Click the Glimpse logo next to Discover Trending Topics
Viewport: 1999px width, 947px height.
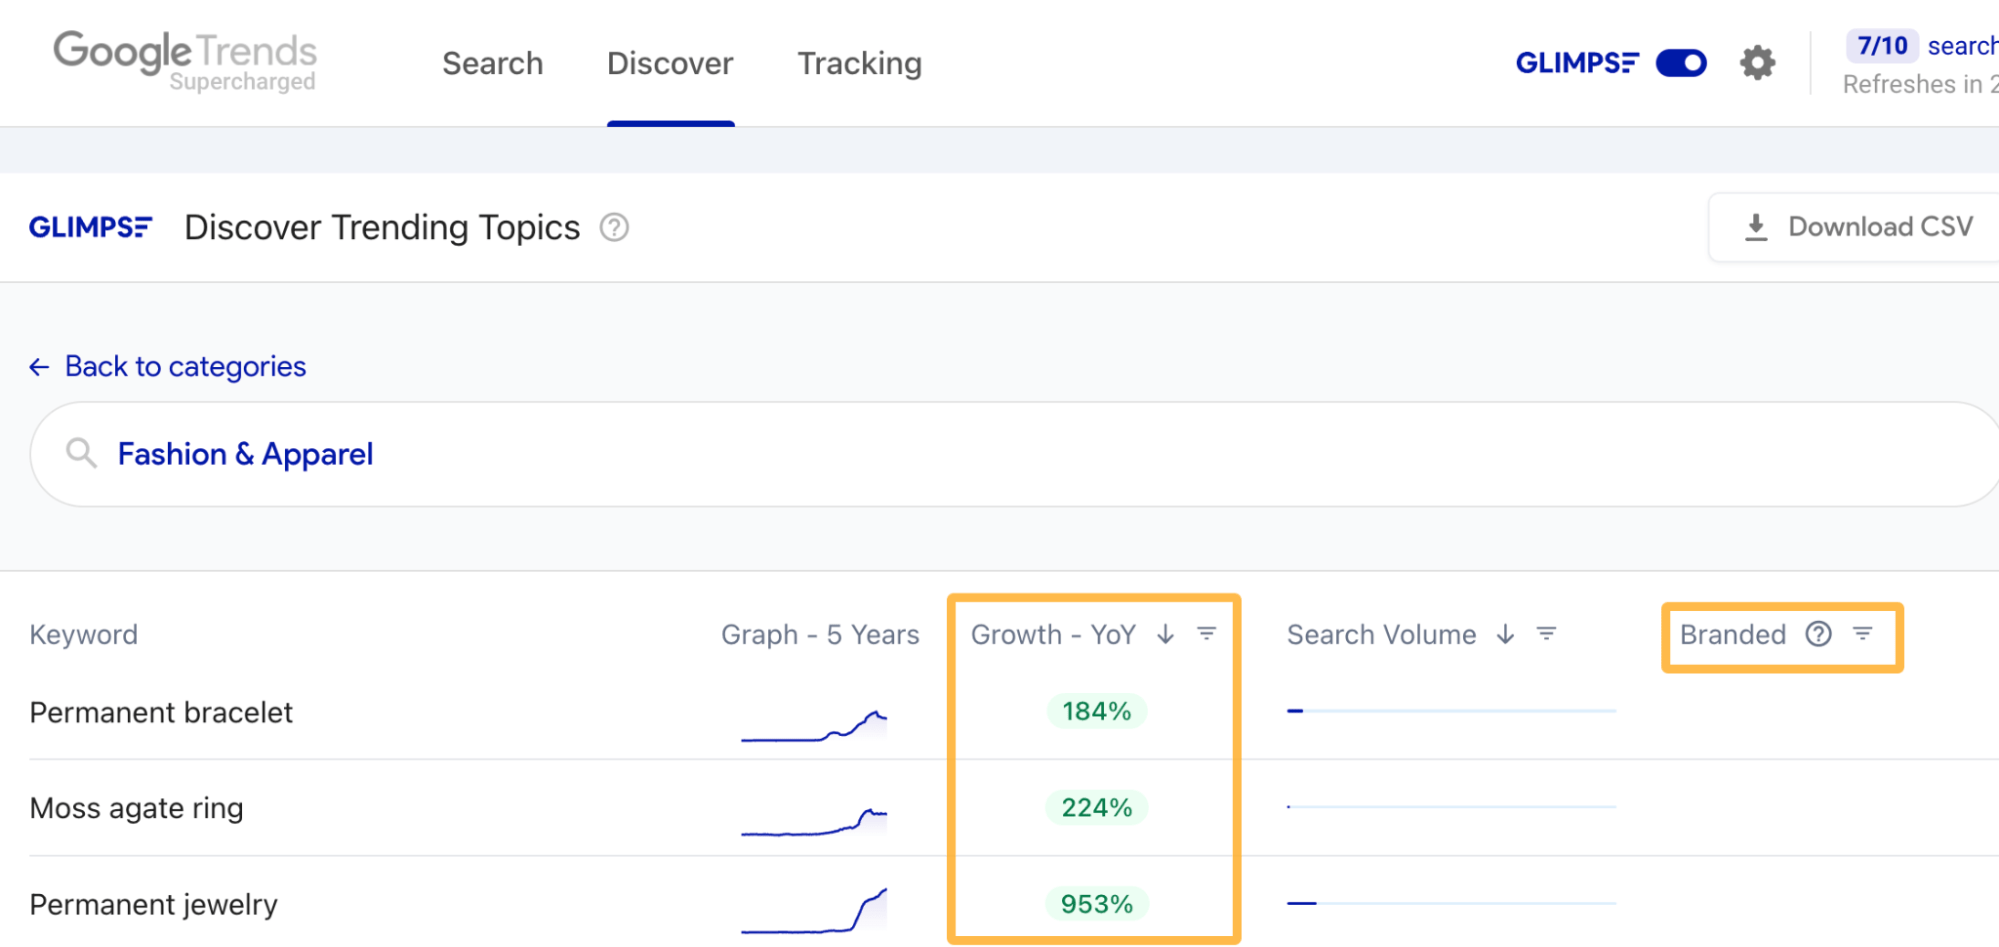pyautogui.click(x=91, y=227)
